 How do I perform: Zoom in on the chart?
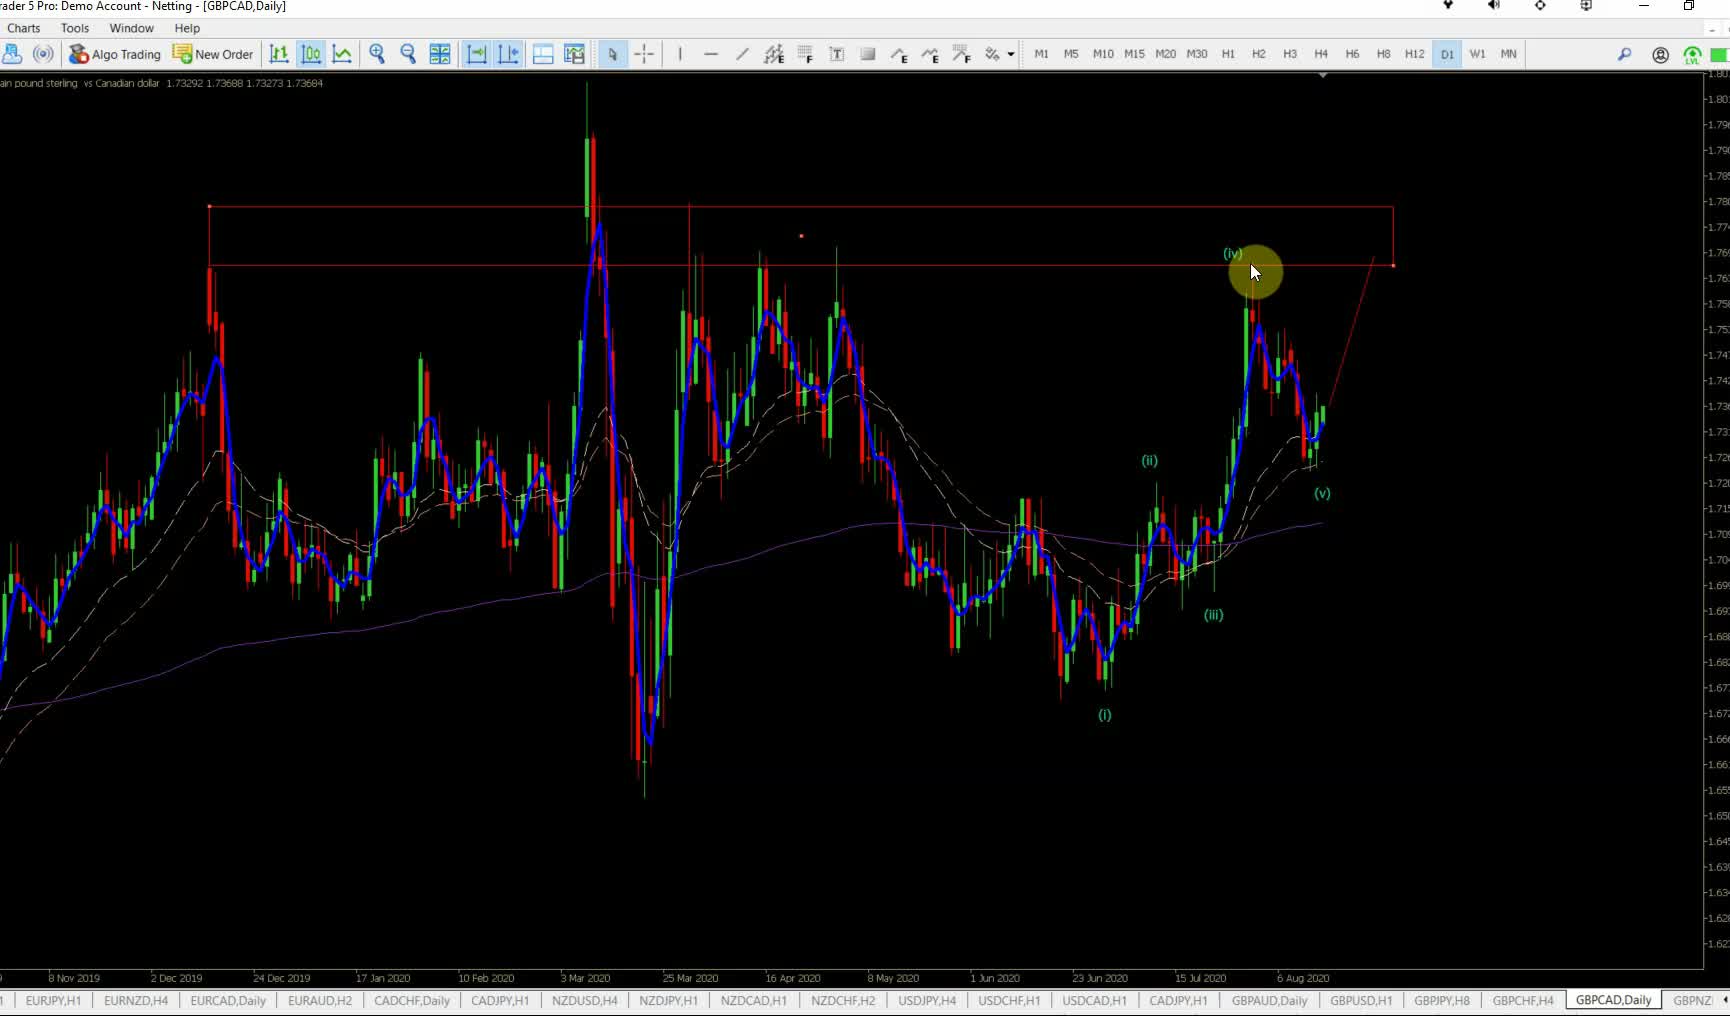tap(377, 54)
